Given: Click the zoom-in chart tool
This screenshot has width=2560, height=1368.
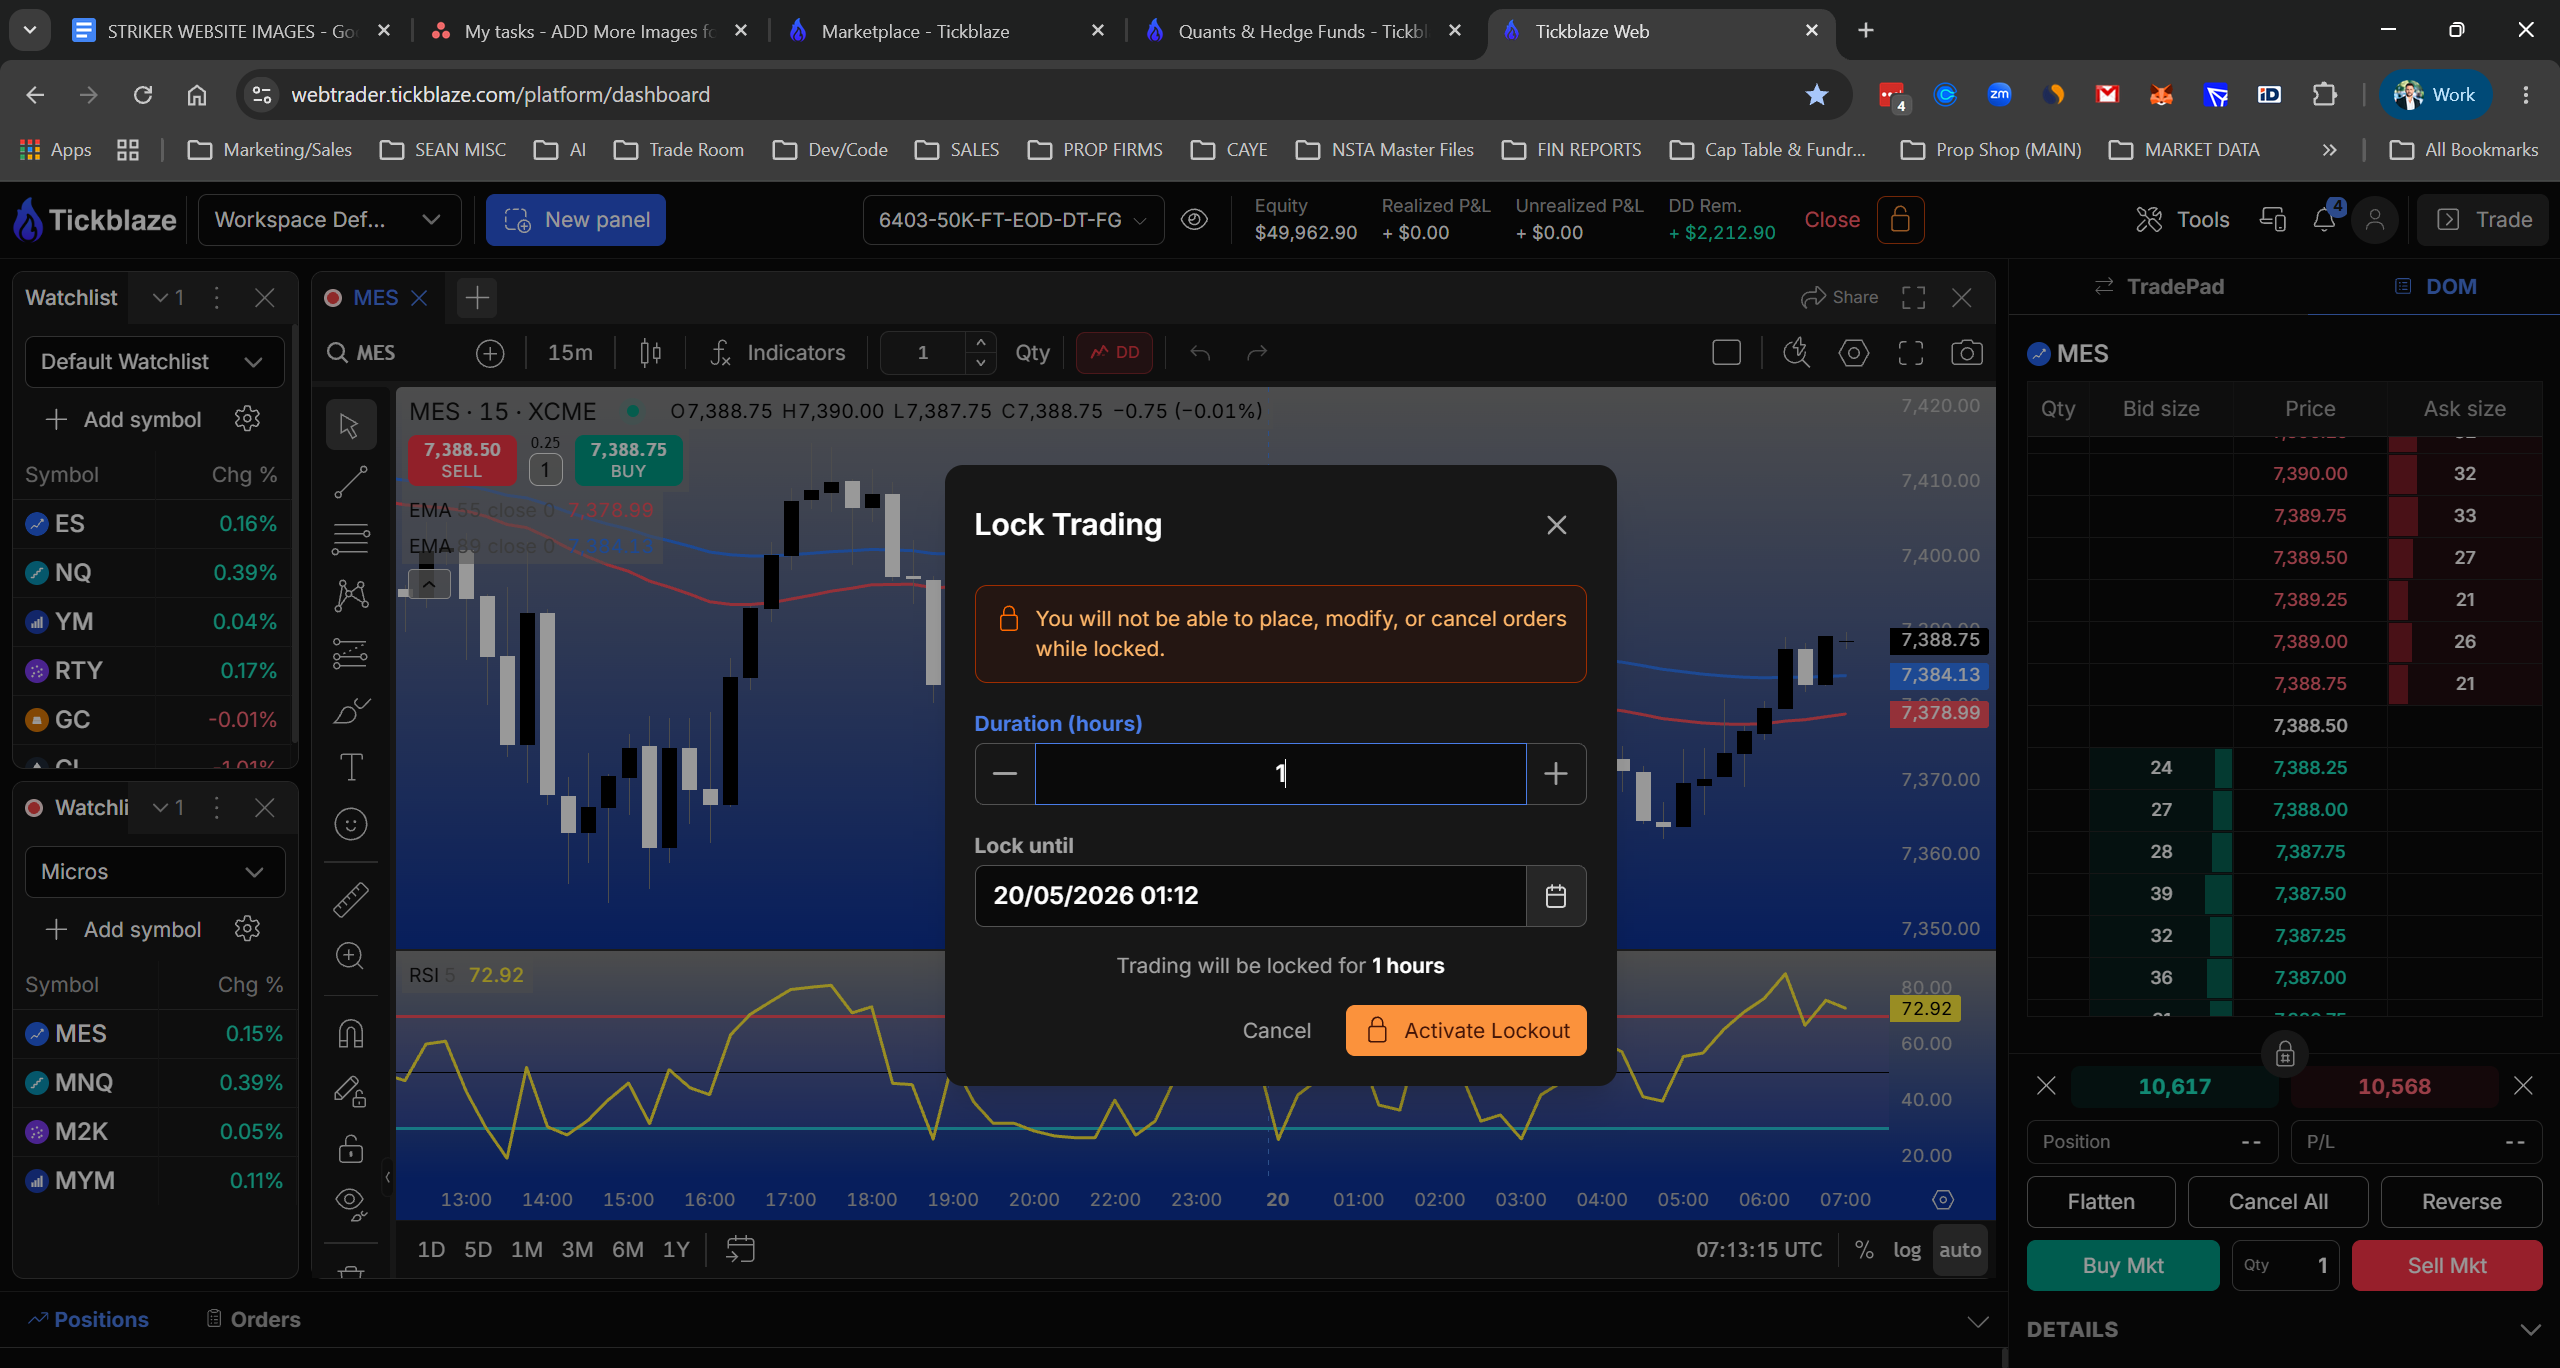Looking at the screenshot, I should [350, 956].
